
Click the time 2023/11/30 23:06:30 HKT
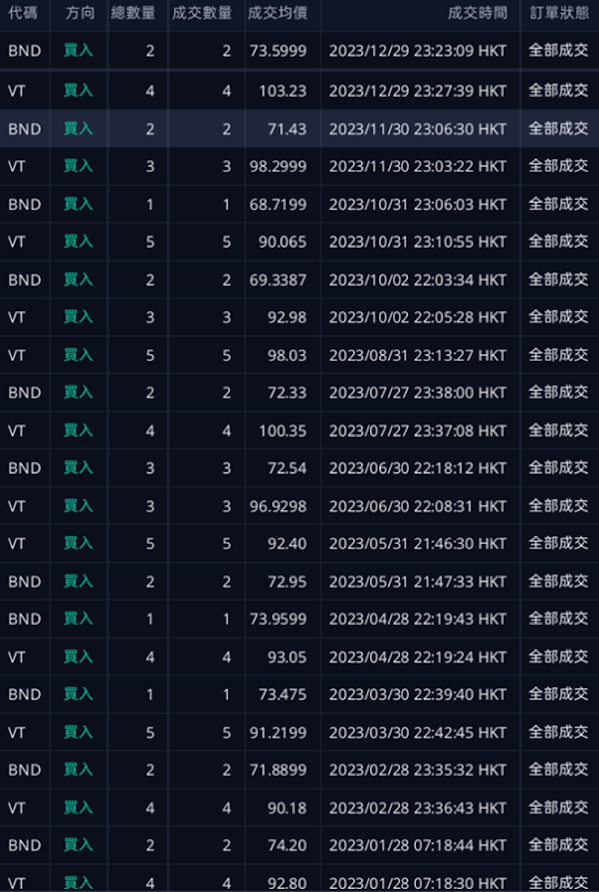tap(418, 129)
